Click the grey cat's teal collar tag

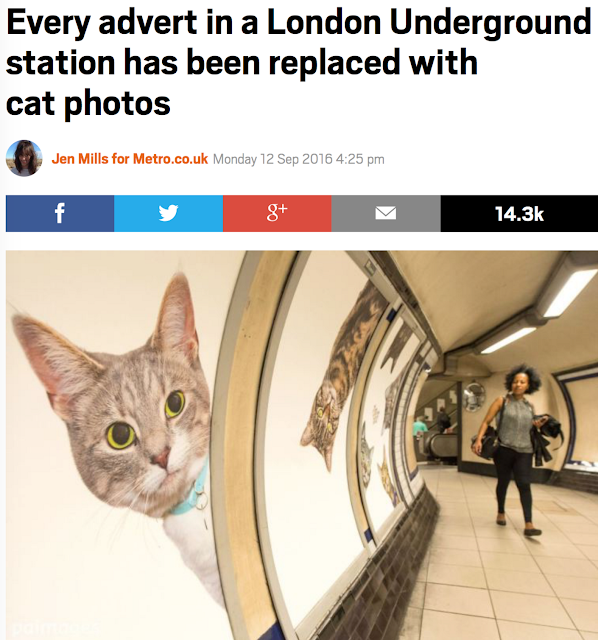[x=201, y=500]
